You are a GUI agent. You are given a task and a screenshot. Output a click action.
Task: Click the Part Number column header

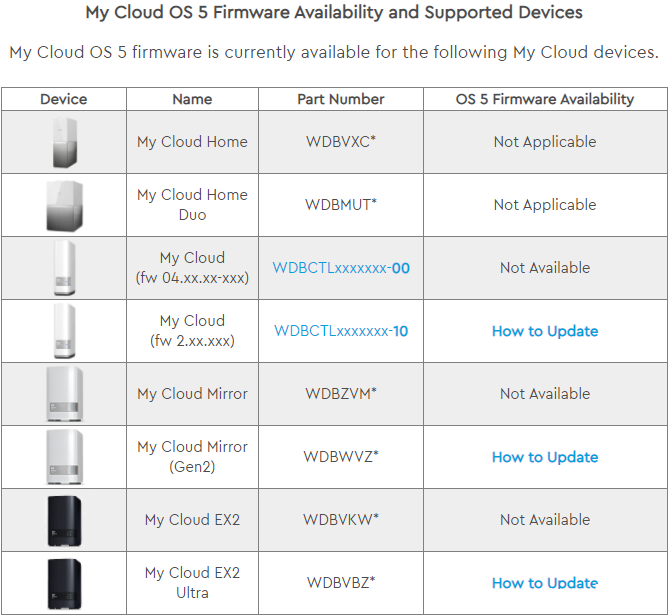click(x=341, y=99)
